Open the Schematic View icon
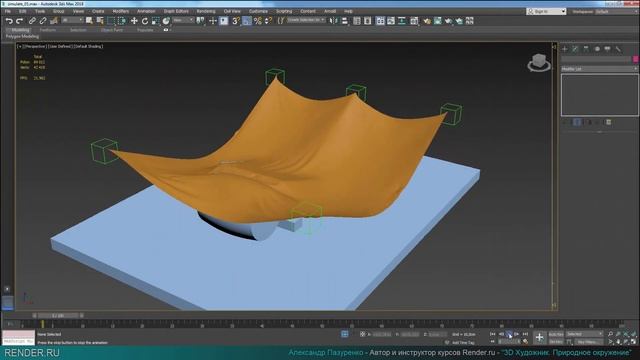 [402, 21]
